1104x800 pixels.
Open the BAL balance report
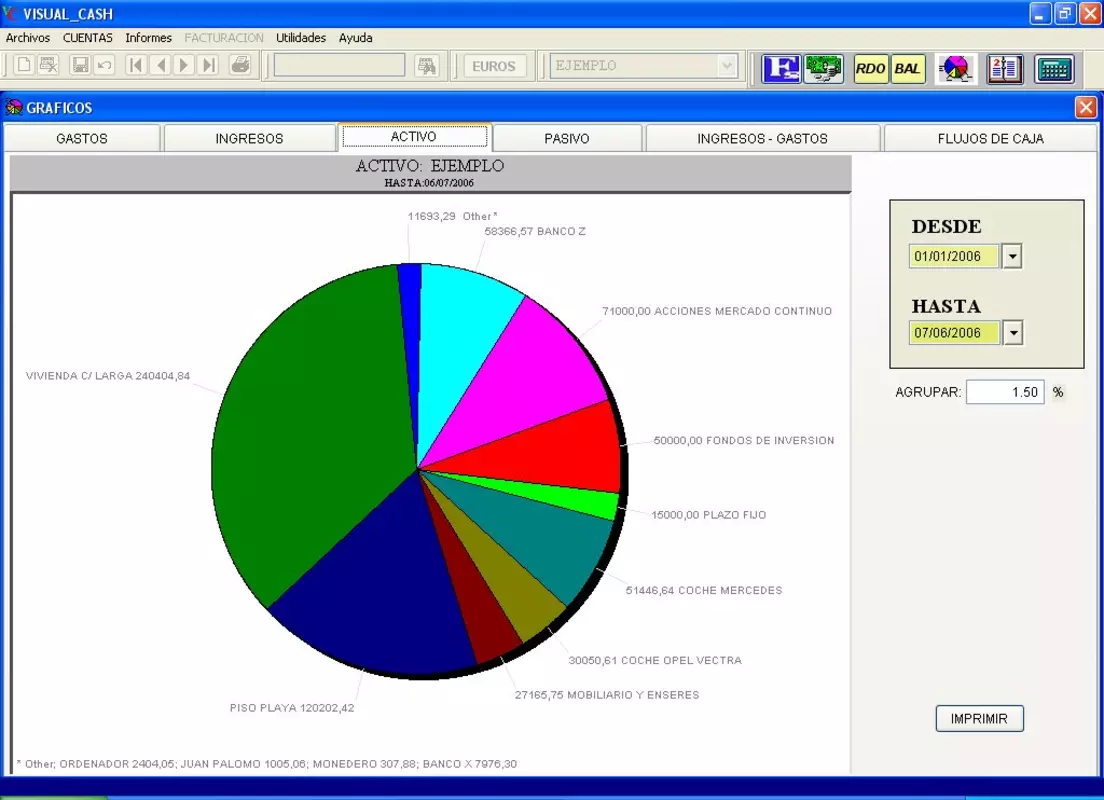click(x=907, y=68)
